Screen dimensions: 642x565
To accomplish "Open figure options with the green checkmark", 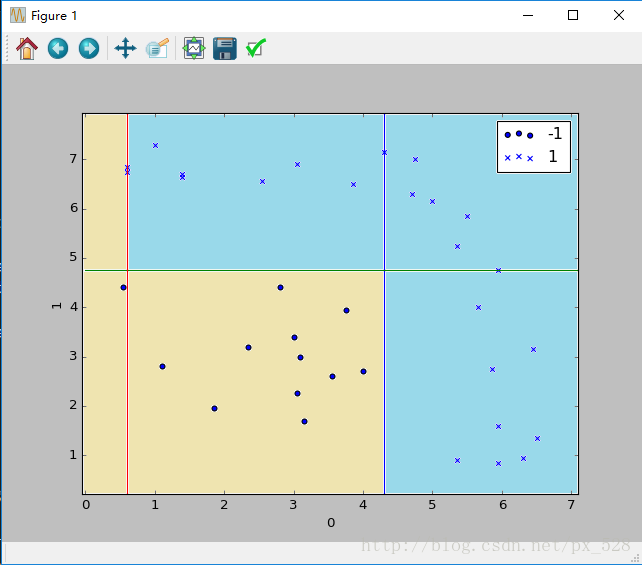I will pyautogui.click(x=256, y=48).
